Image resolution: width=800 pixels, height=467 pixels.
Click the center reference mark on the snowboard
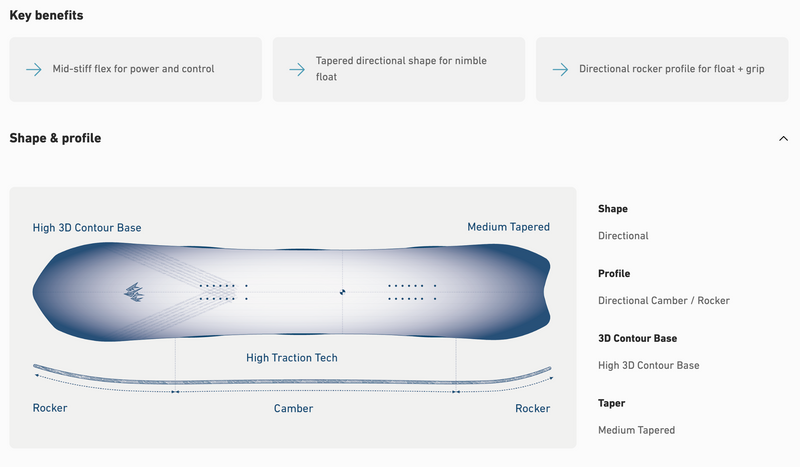tap(342, 292)
